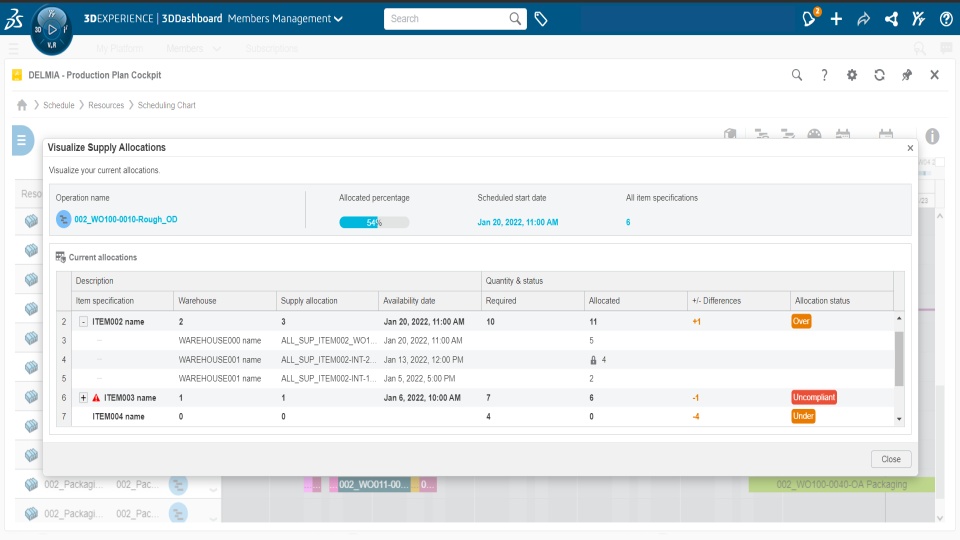Click the Uncompliant status badge

click(x=814, y=397)
